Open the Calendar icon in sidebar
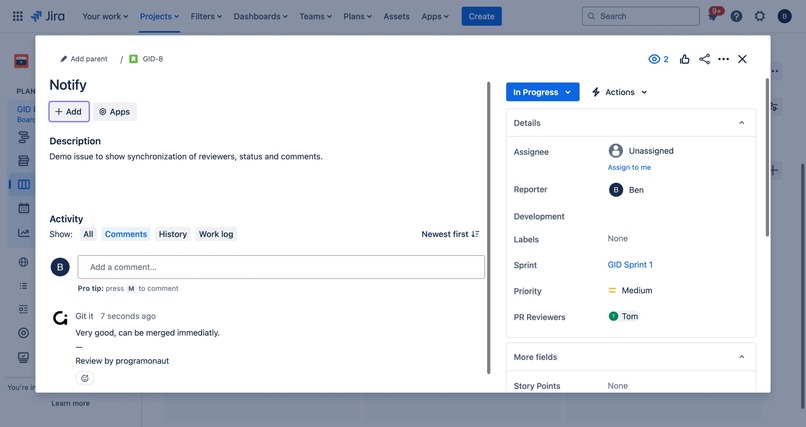 24,208
